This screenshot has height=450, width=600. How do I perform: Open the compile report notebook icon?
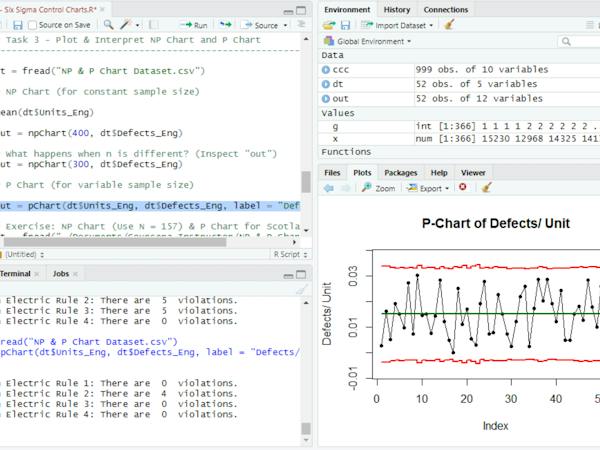(x=153, y=25)
